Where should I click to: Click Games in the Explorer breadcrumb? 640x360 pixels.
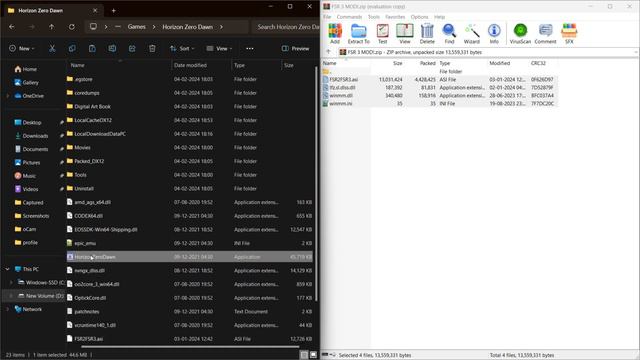[136, 27]
